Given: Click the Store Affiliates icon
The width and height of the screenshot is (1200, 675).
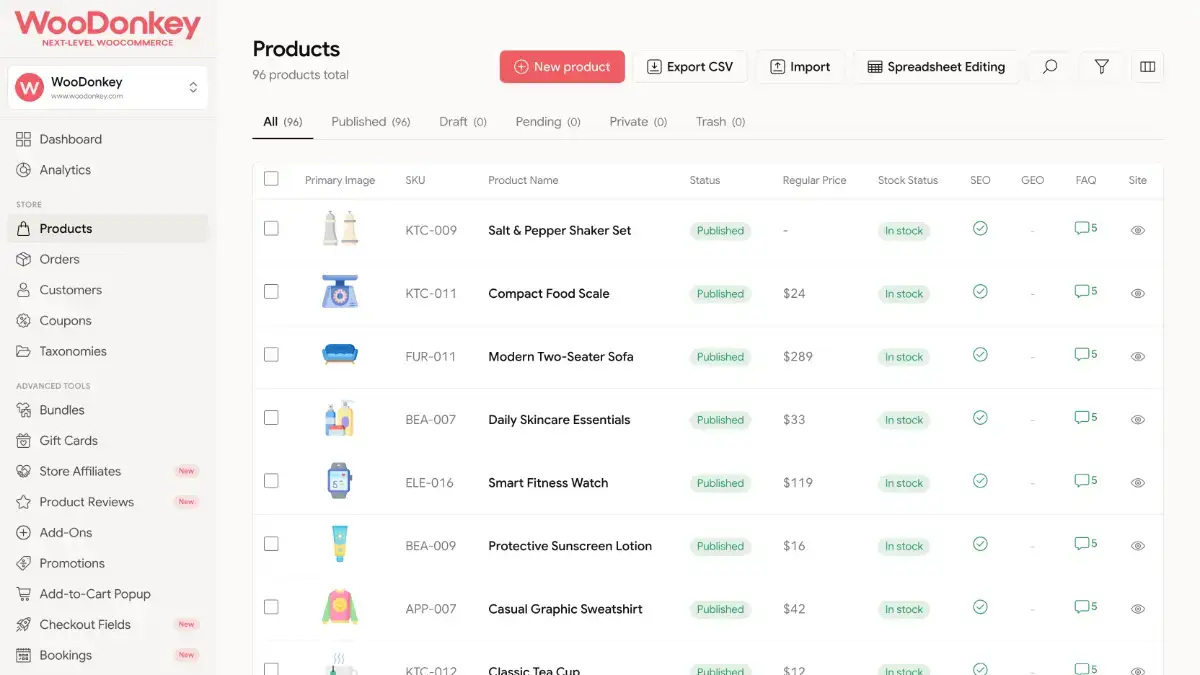Looking at the screenshot, I should click(x=24, y=471).
